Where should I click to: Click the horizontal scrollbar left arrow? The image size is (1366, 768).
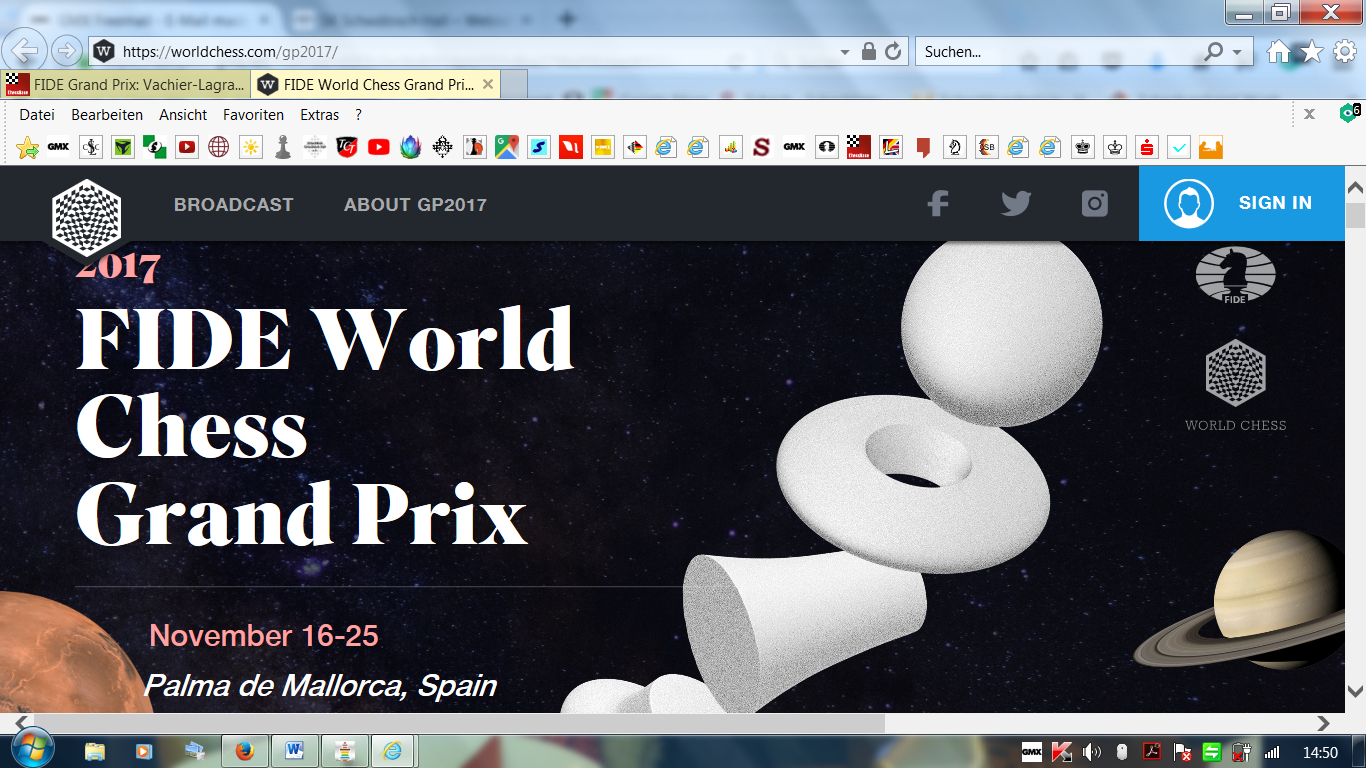point(21,723)
